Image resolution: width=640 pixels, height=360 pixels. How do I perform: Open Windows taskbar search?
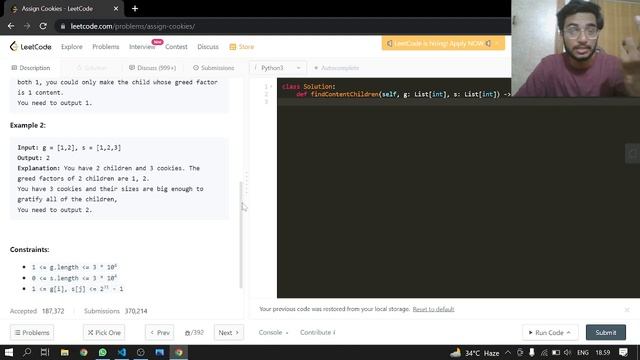[27, 352]
